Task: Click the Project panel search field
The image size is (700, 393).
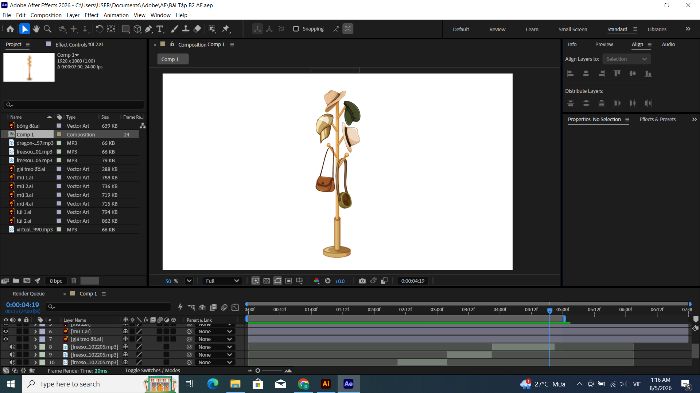Action: point(74,105)
